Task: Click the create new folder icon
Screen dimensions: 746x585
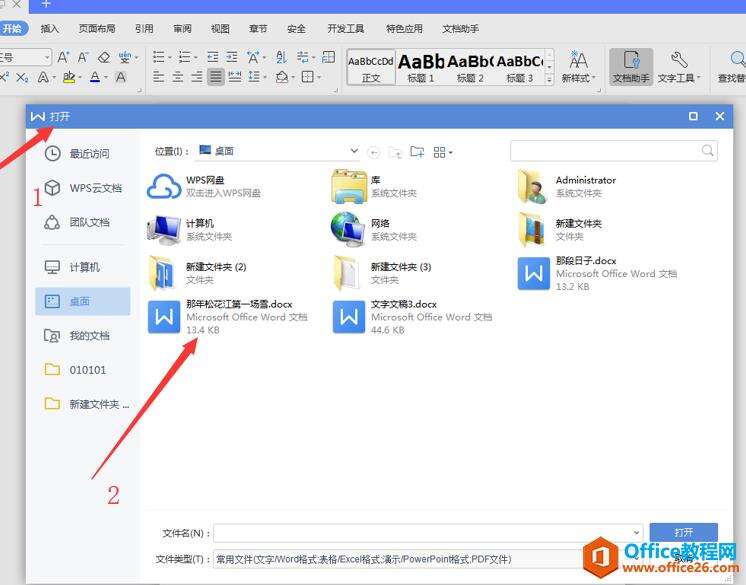Action: point(417,152)
